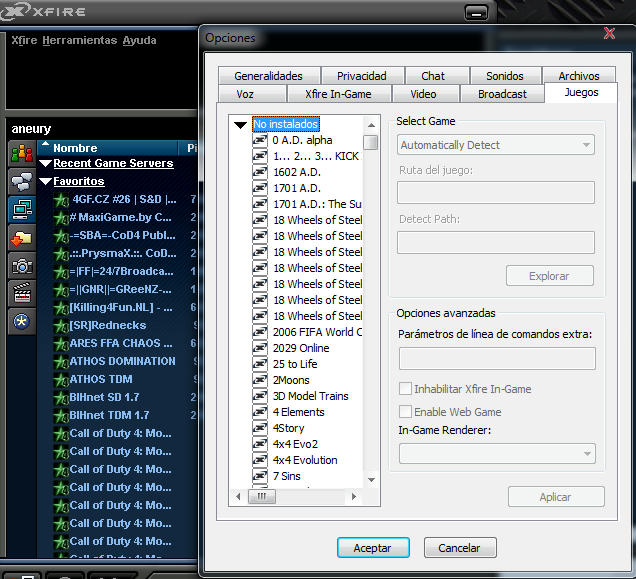Click the Aplicar button
The height and width of the screenshot is (579, 636).
556,497
